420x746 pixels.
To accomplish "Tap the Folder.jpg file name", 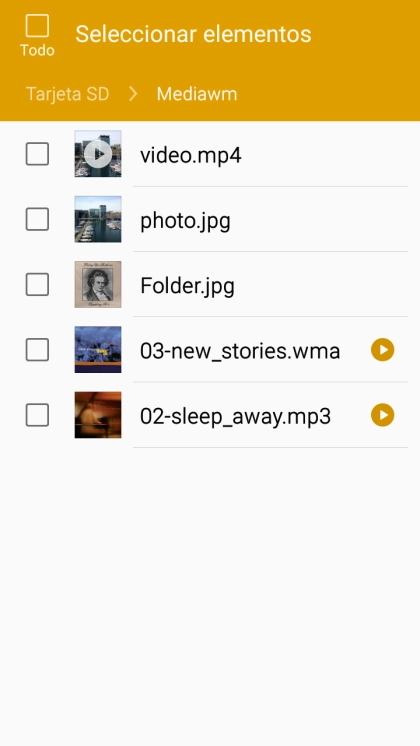I will (x=187, y=286).
